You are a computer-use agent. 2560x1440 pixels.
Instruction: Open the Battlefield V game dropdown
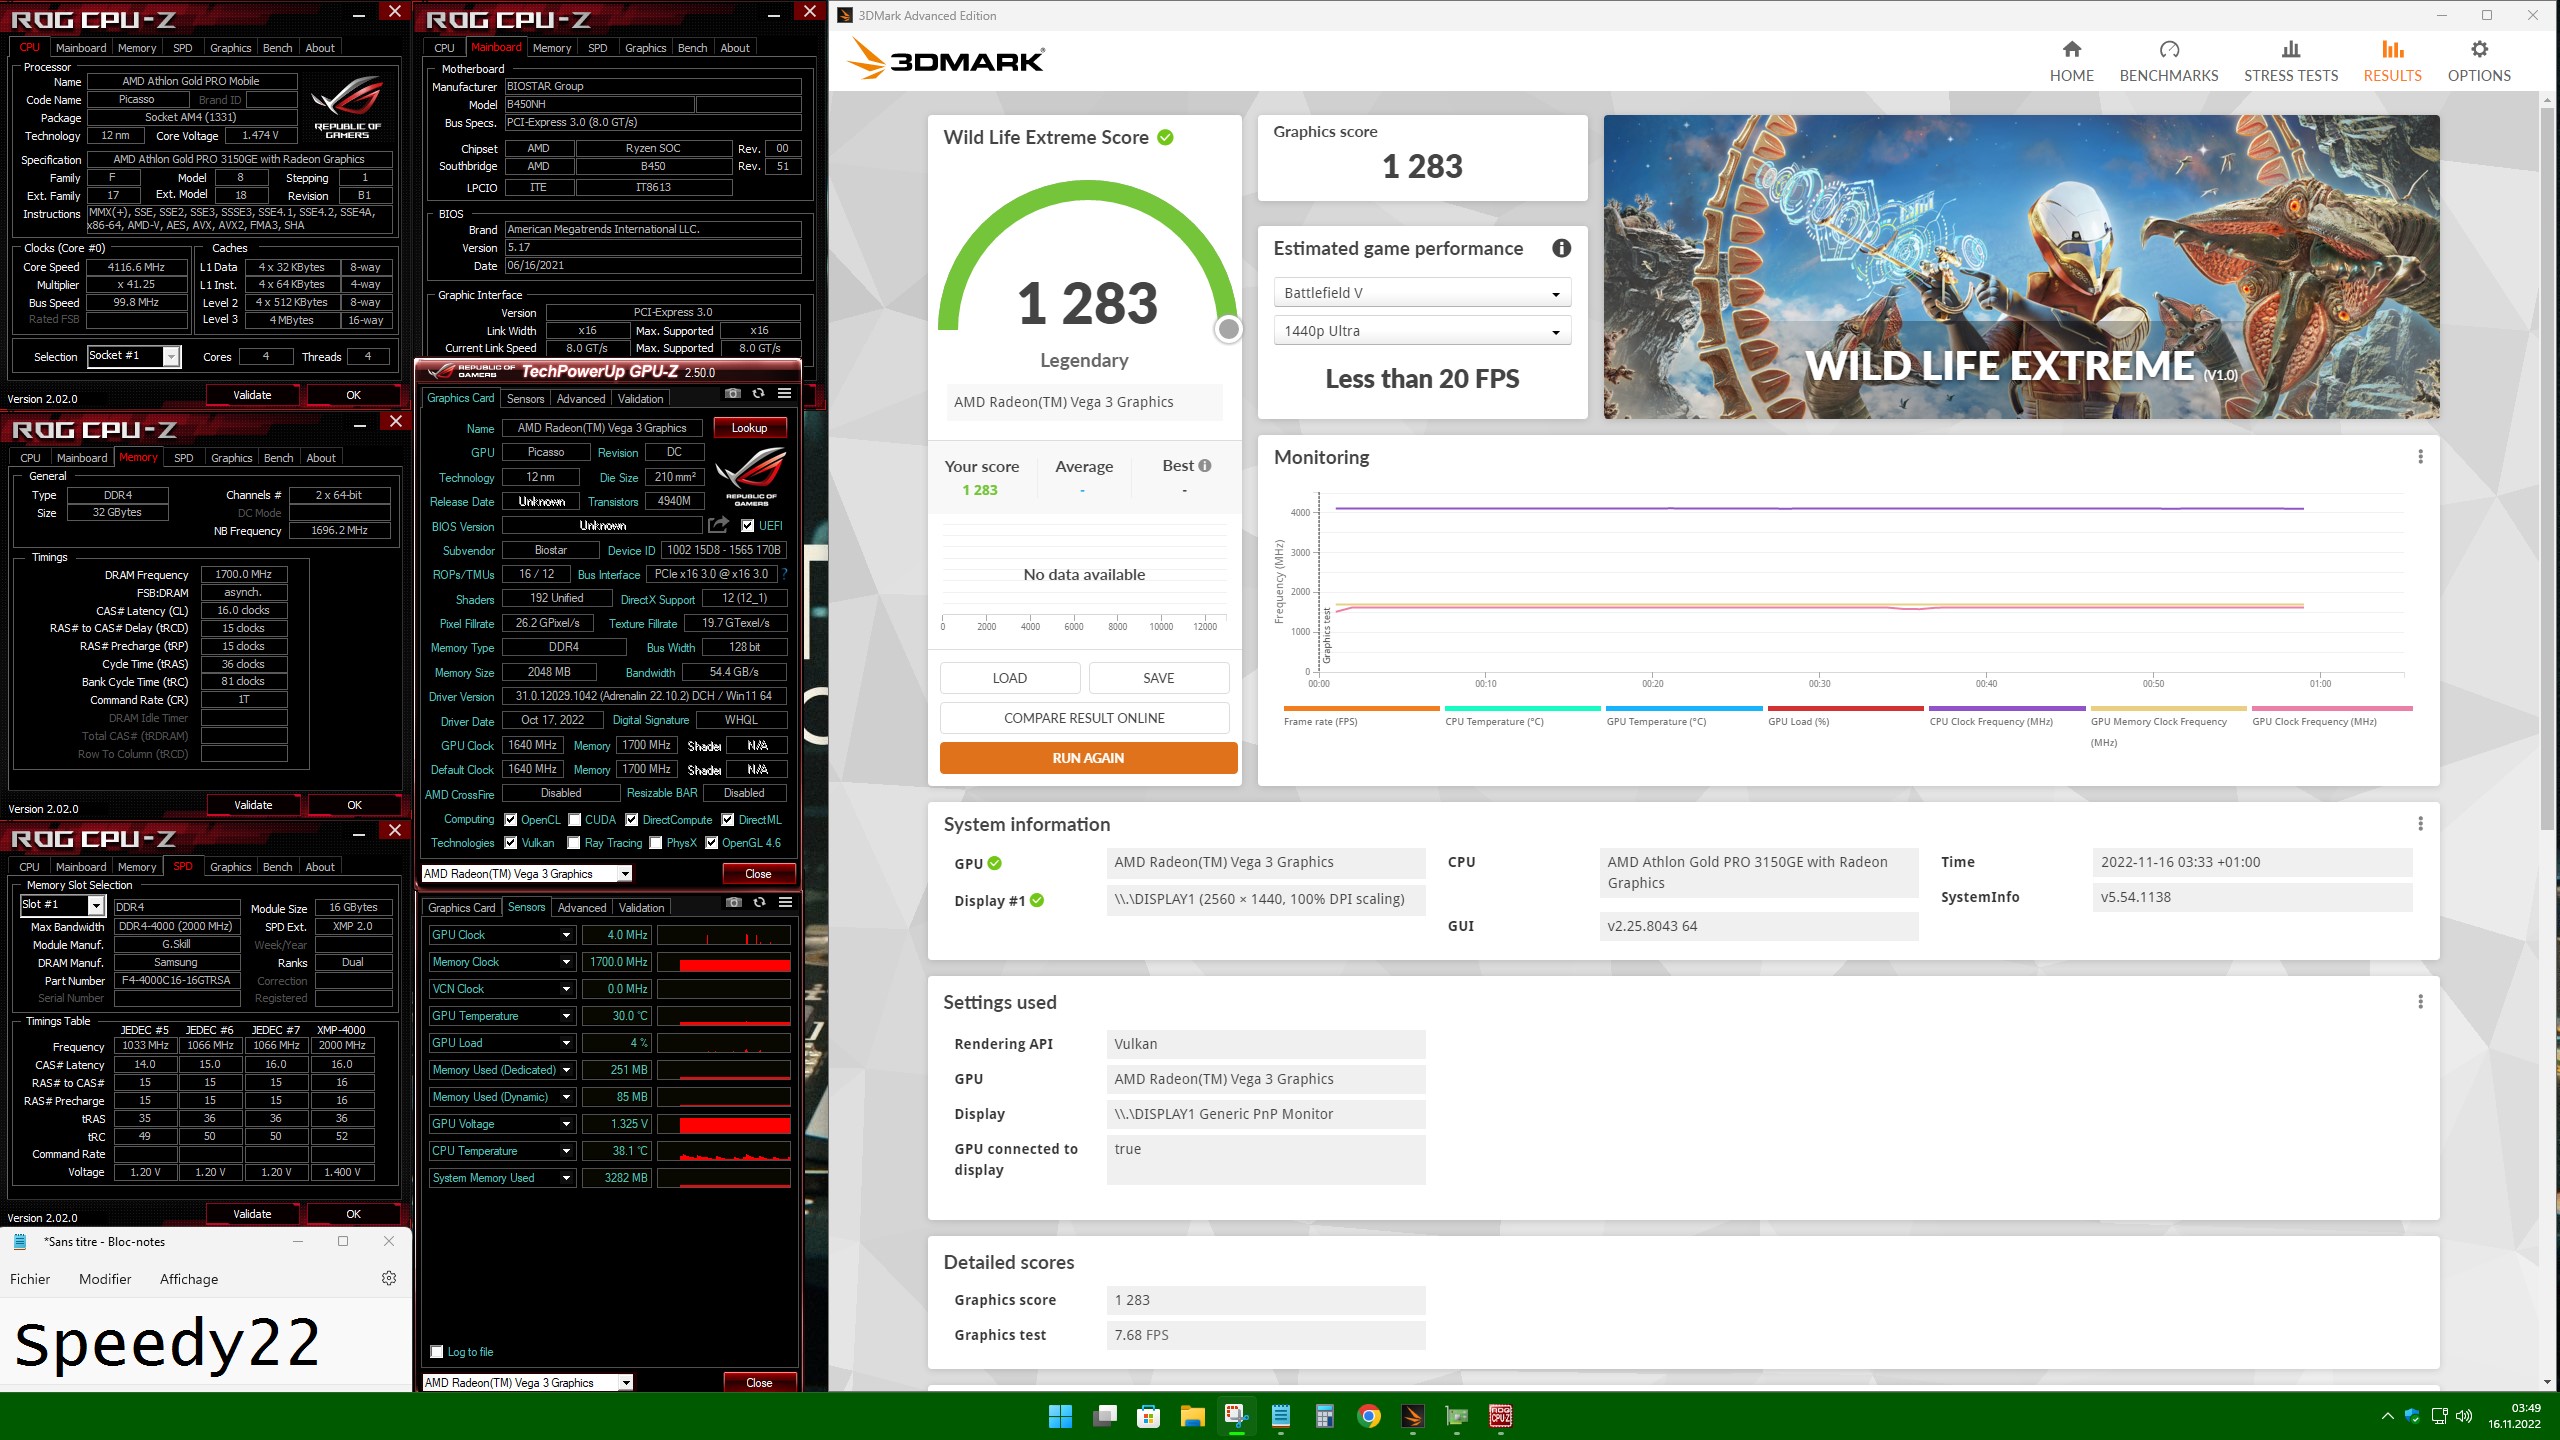point(1422,293)
